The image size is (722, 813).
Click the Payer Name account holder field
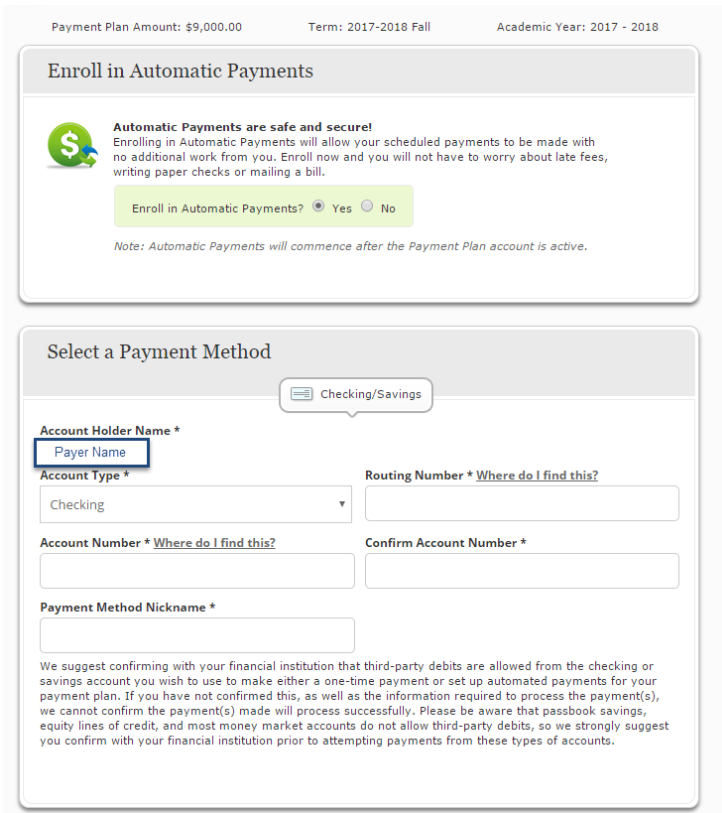click(92, 453)
